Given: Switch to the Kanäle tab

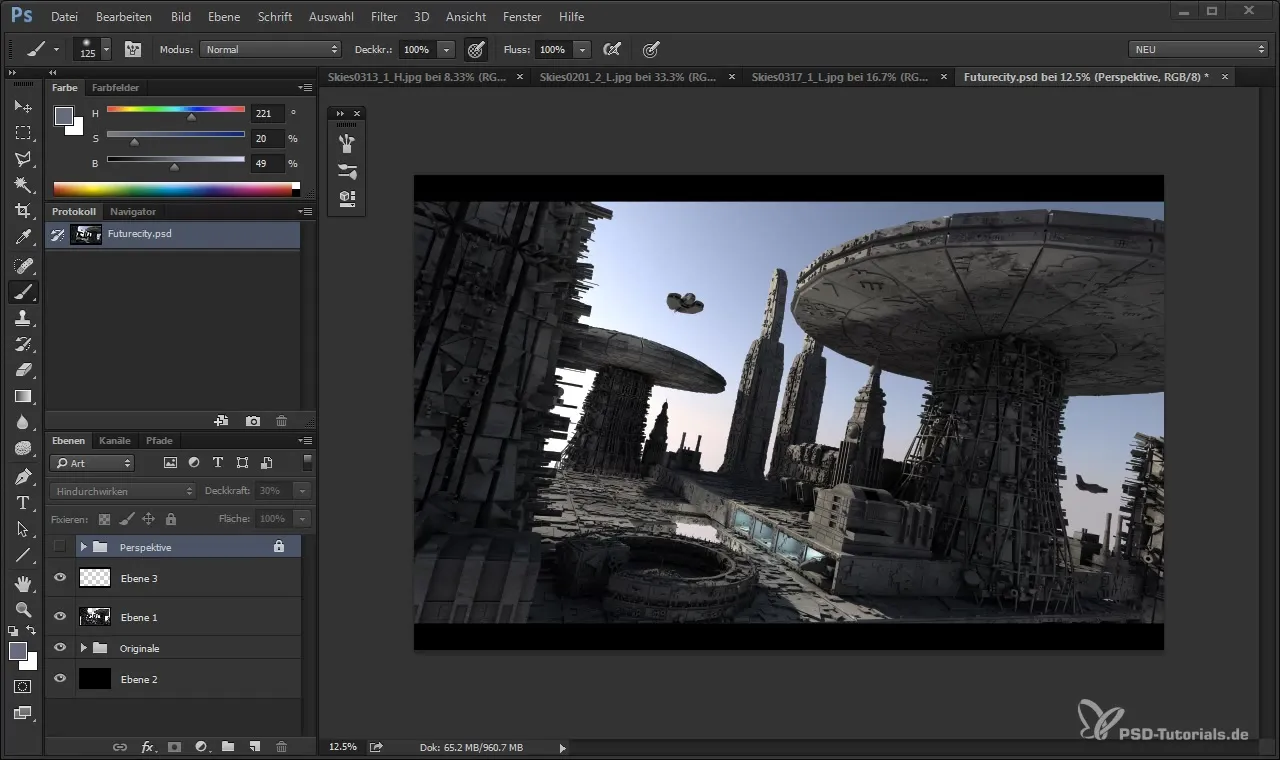Looking at the screenshot, I should point(115,440).
